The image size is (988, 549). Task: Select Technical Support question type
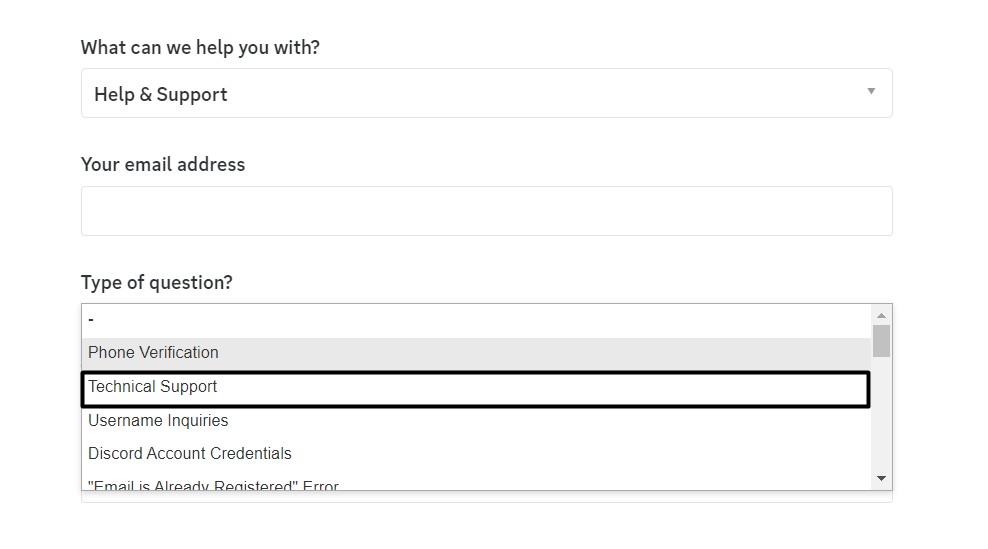[x=476, y=388]
